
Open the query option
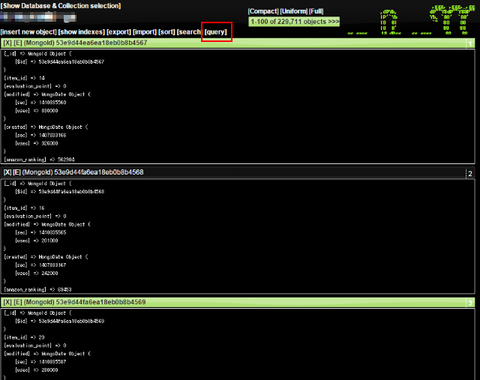[x=216, y=32]
